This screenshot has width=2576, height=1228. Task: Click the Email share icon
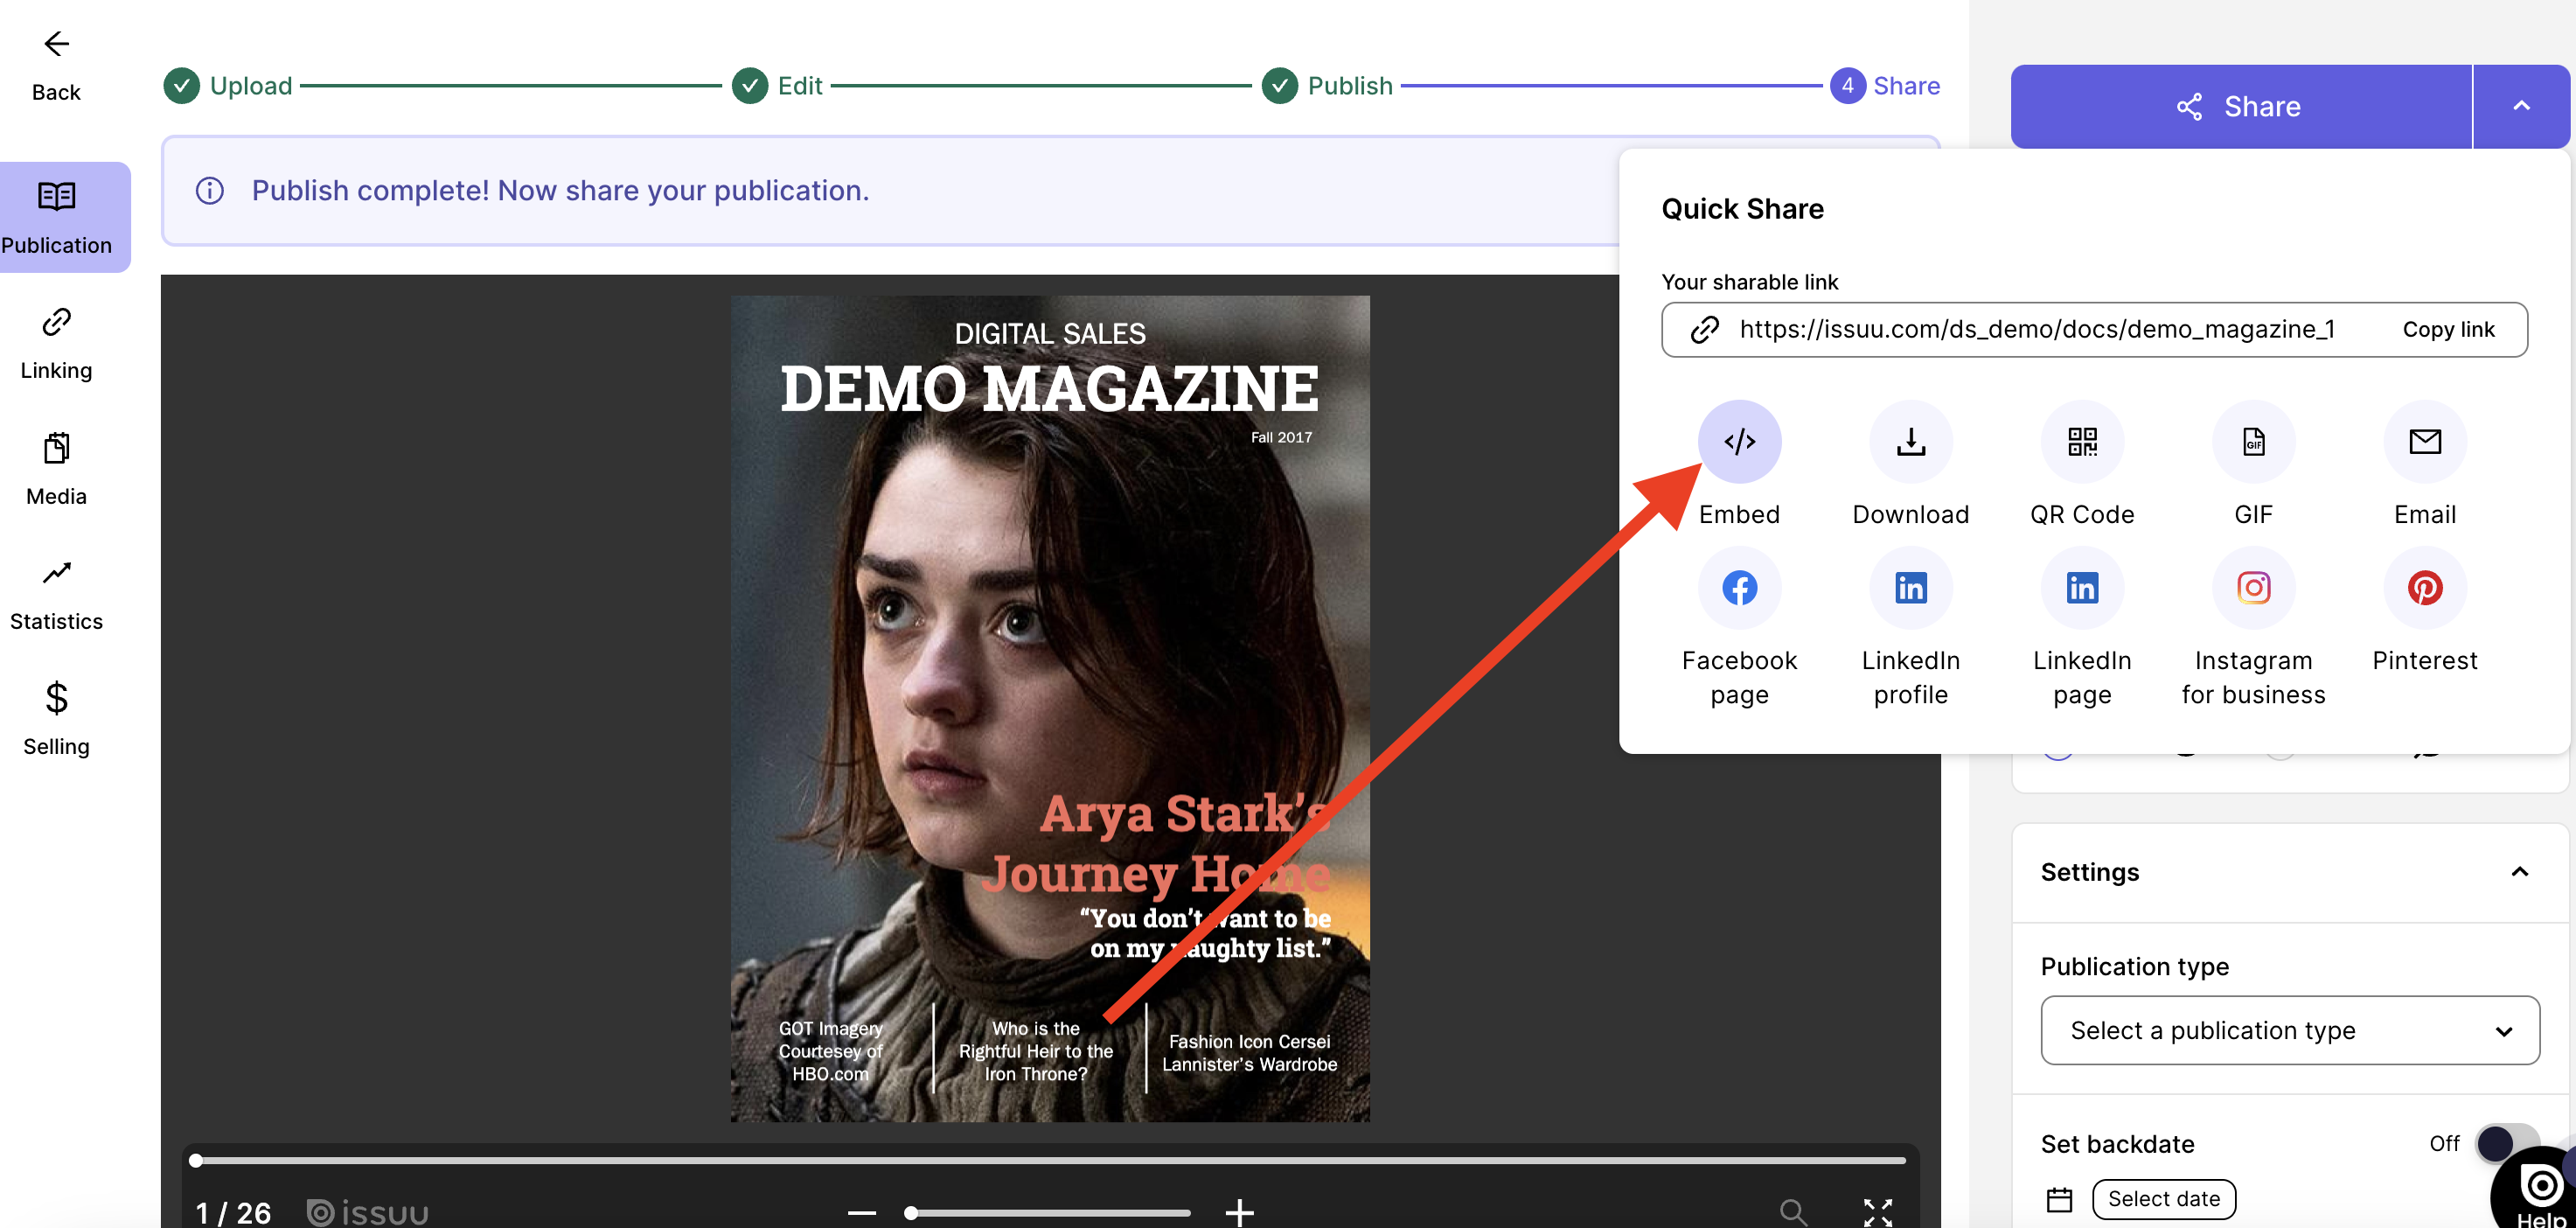pyautogui.click(x=2425, y=441)
